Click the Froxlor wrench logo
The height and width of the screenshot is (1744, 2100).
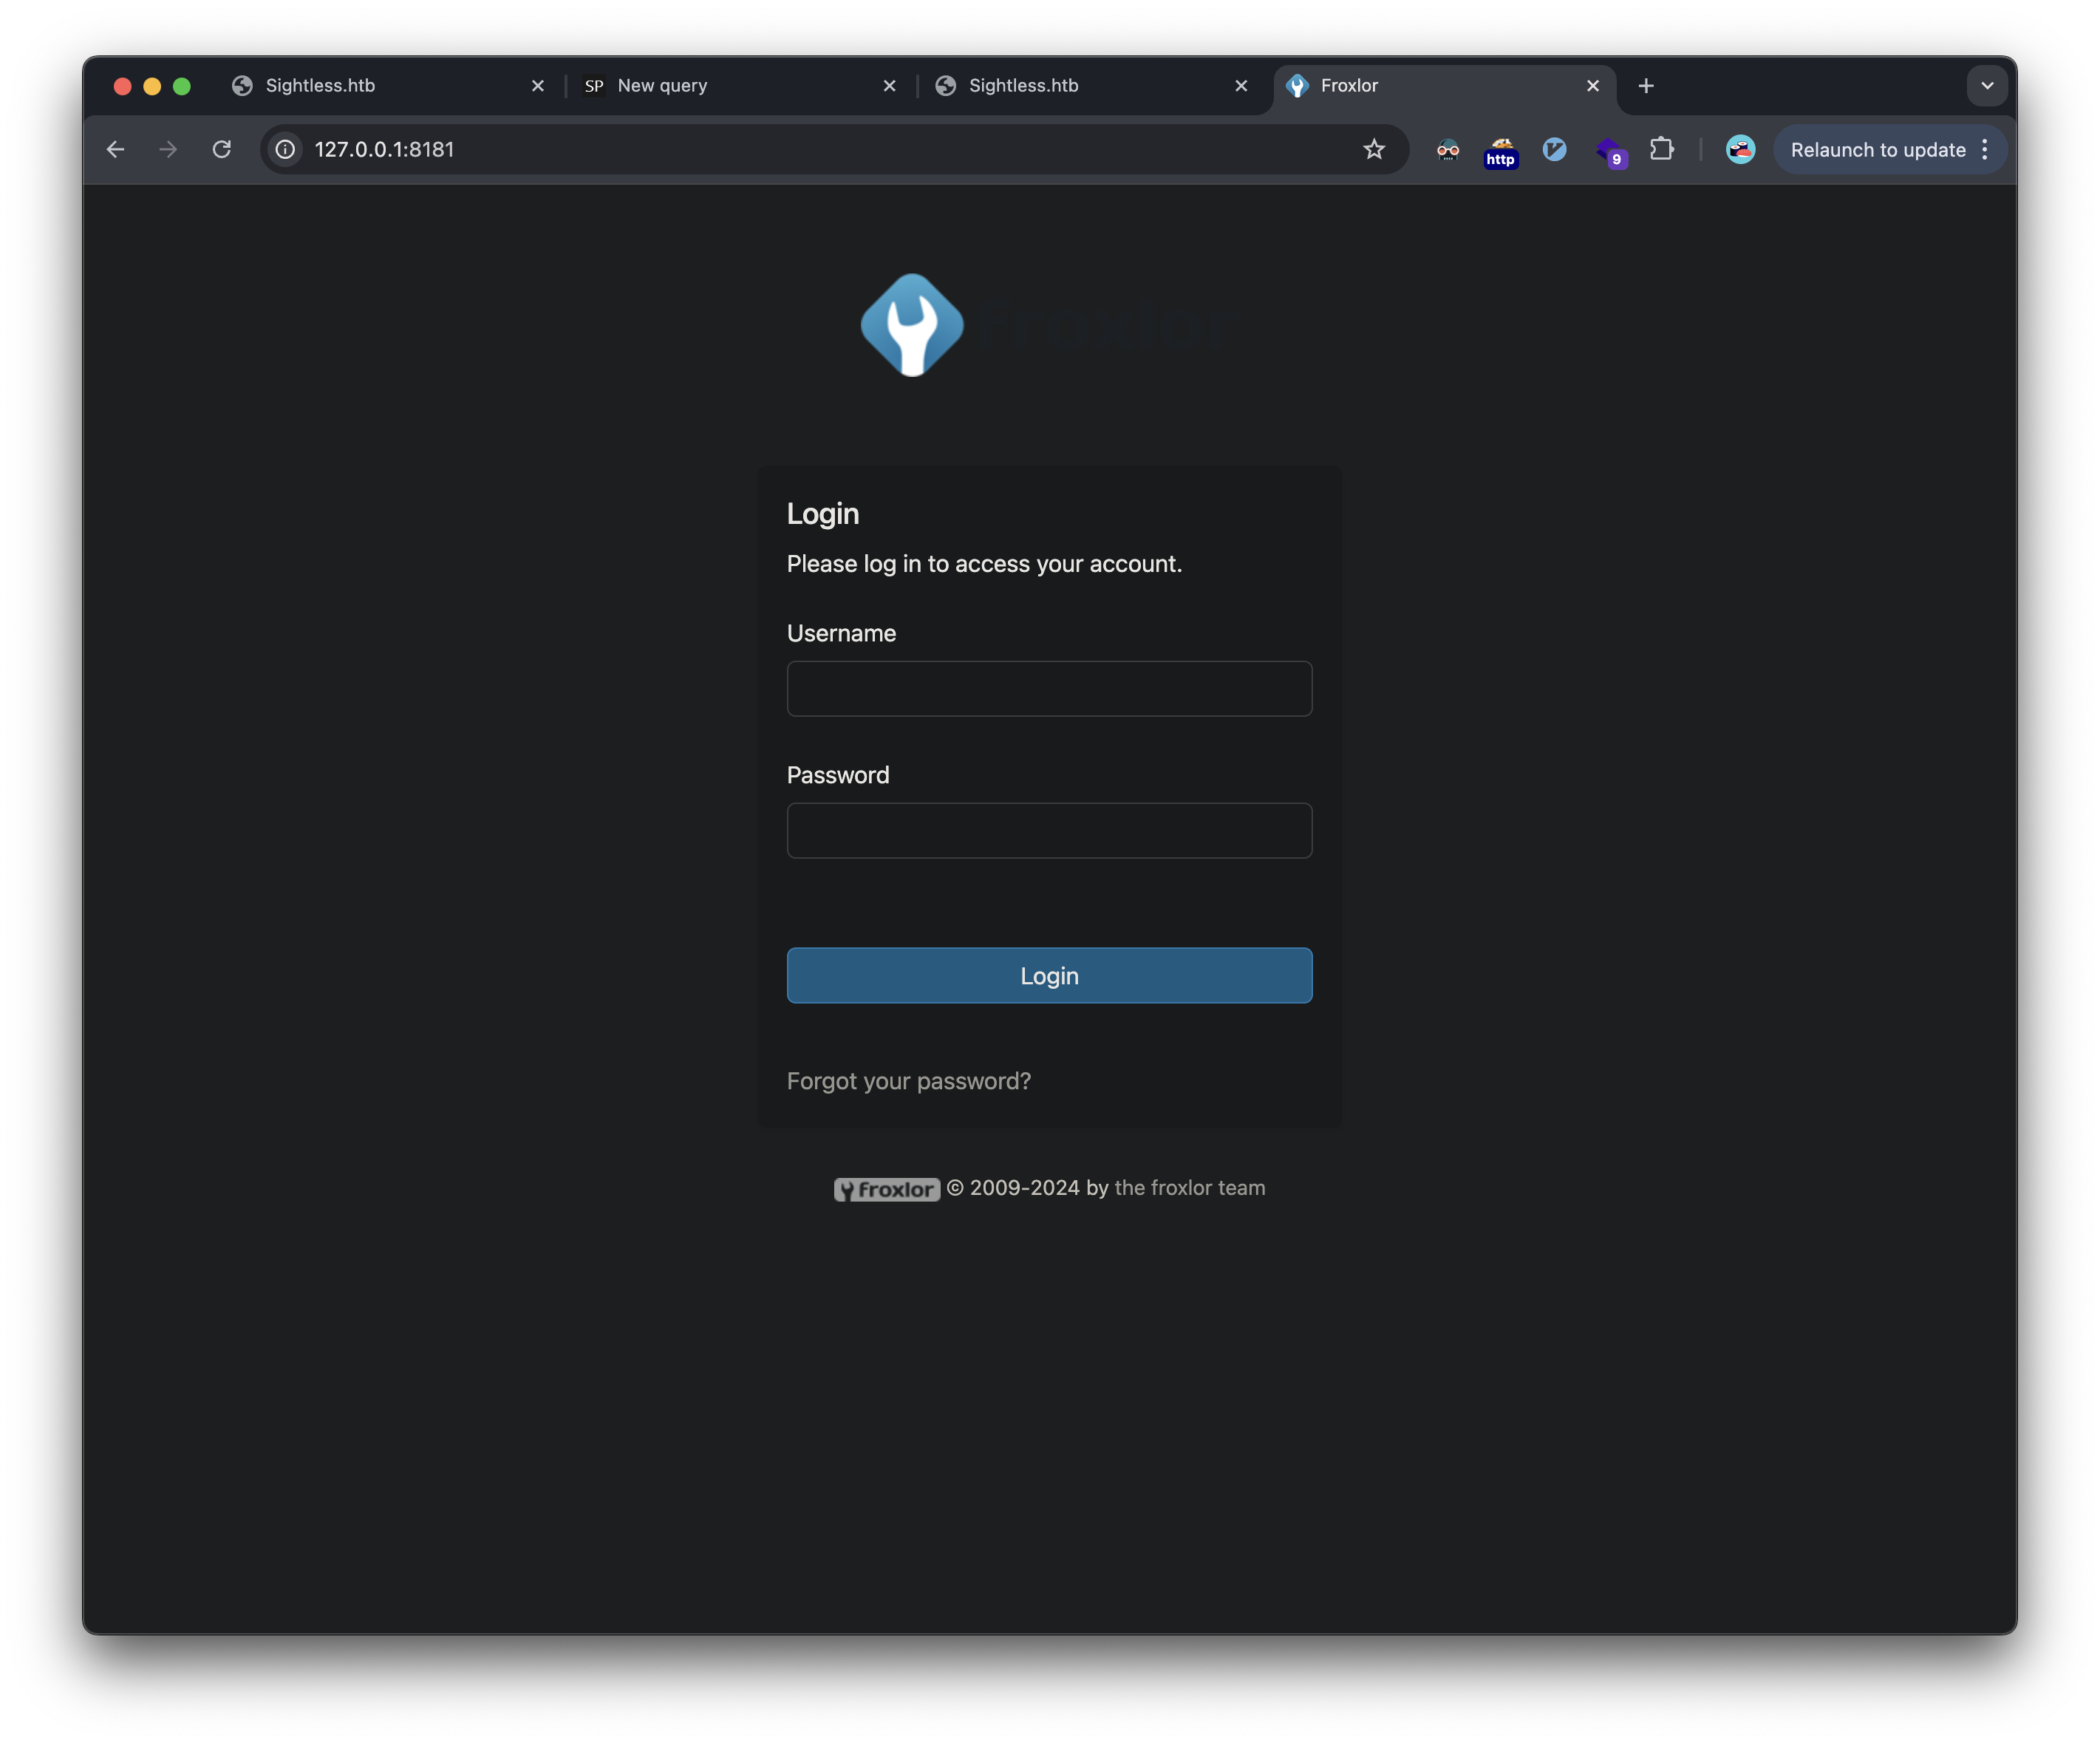912,325
